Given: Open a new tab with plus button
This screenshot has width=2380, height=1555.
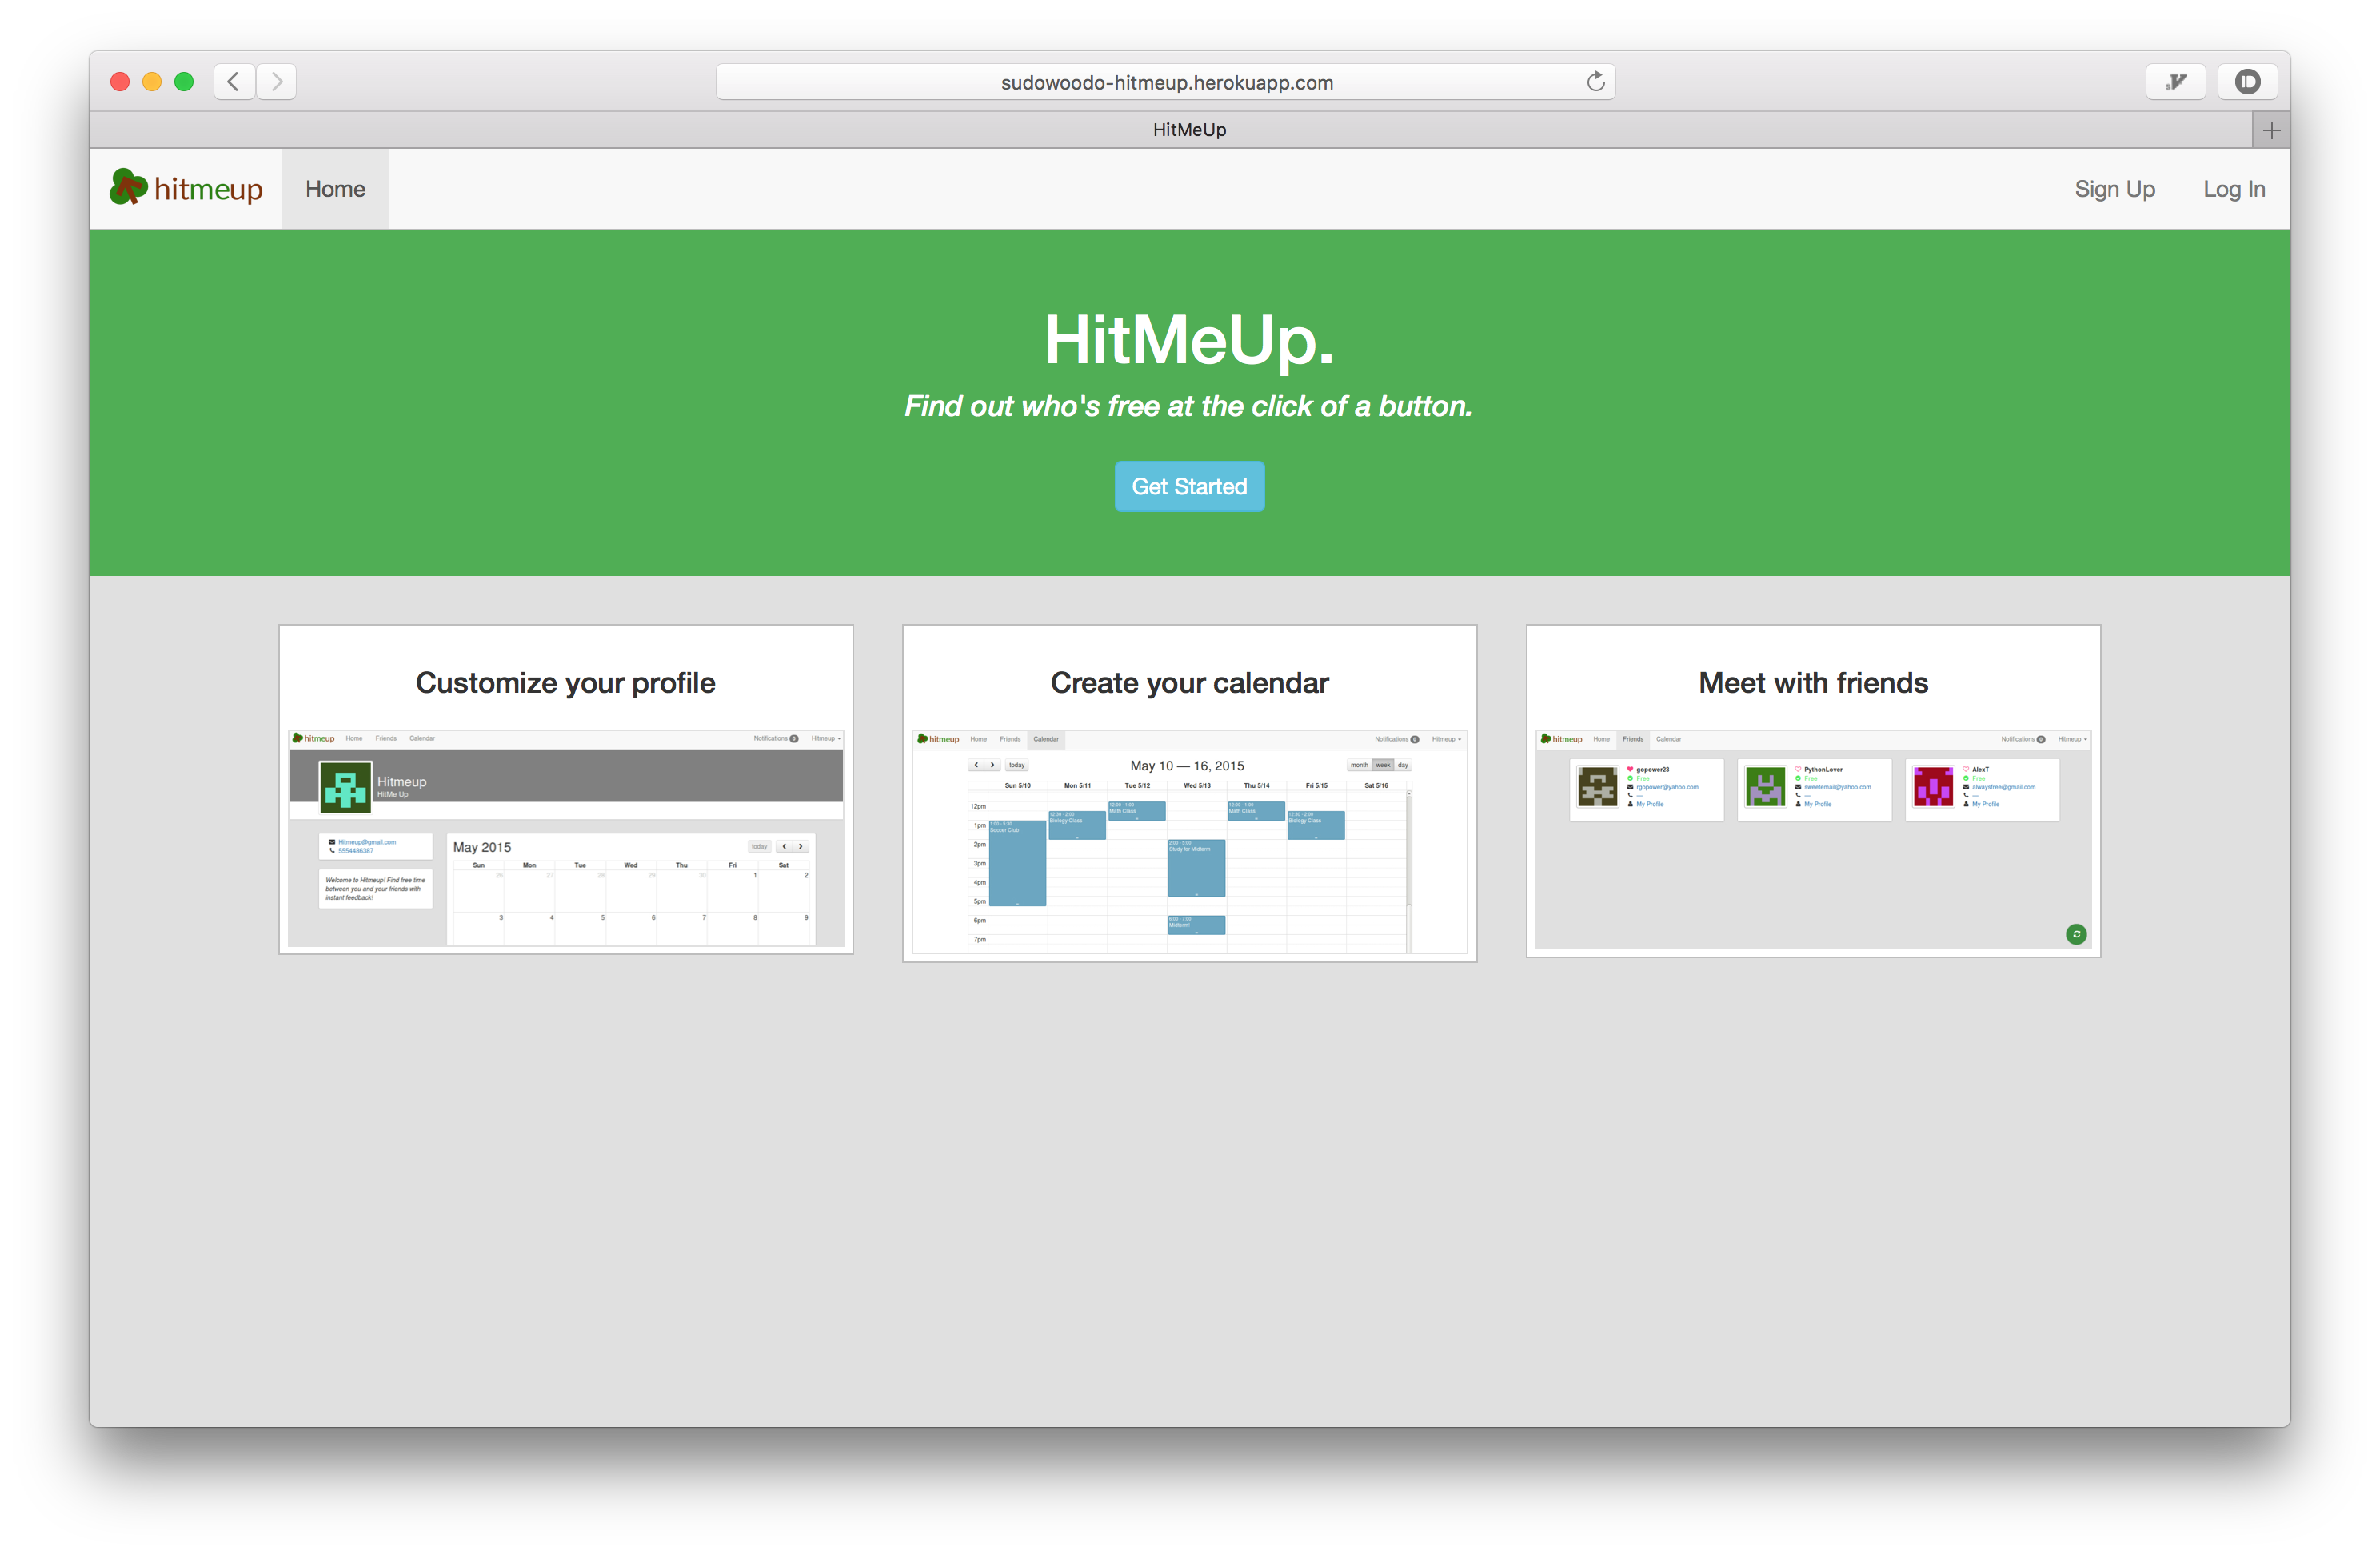Looking at the screenshot, I should [x=2271, y=130].
